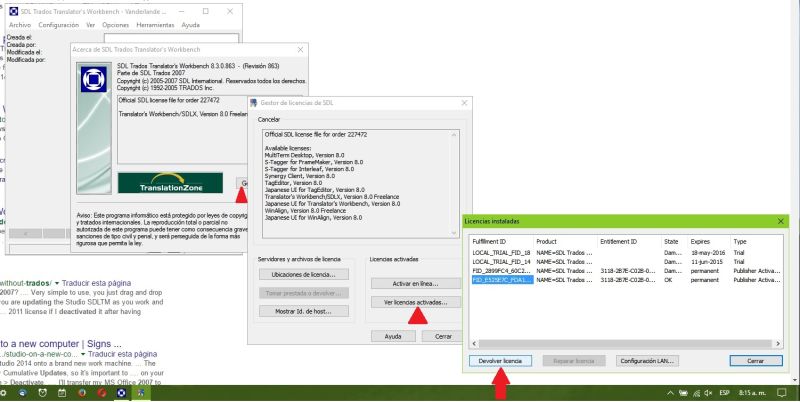Open the calendar app on the taskbar
The height and width of the screenshot is (402, 800).
click(62, 393)
